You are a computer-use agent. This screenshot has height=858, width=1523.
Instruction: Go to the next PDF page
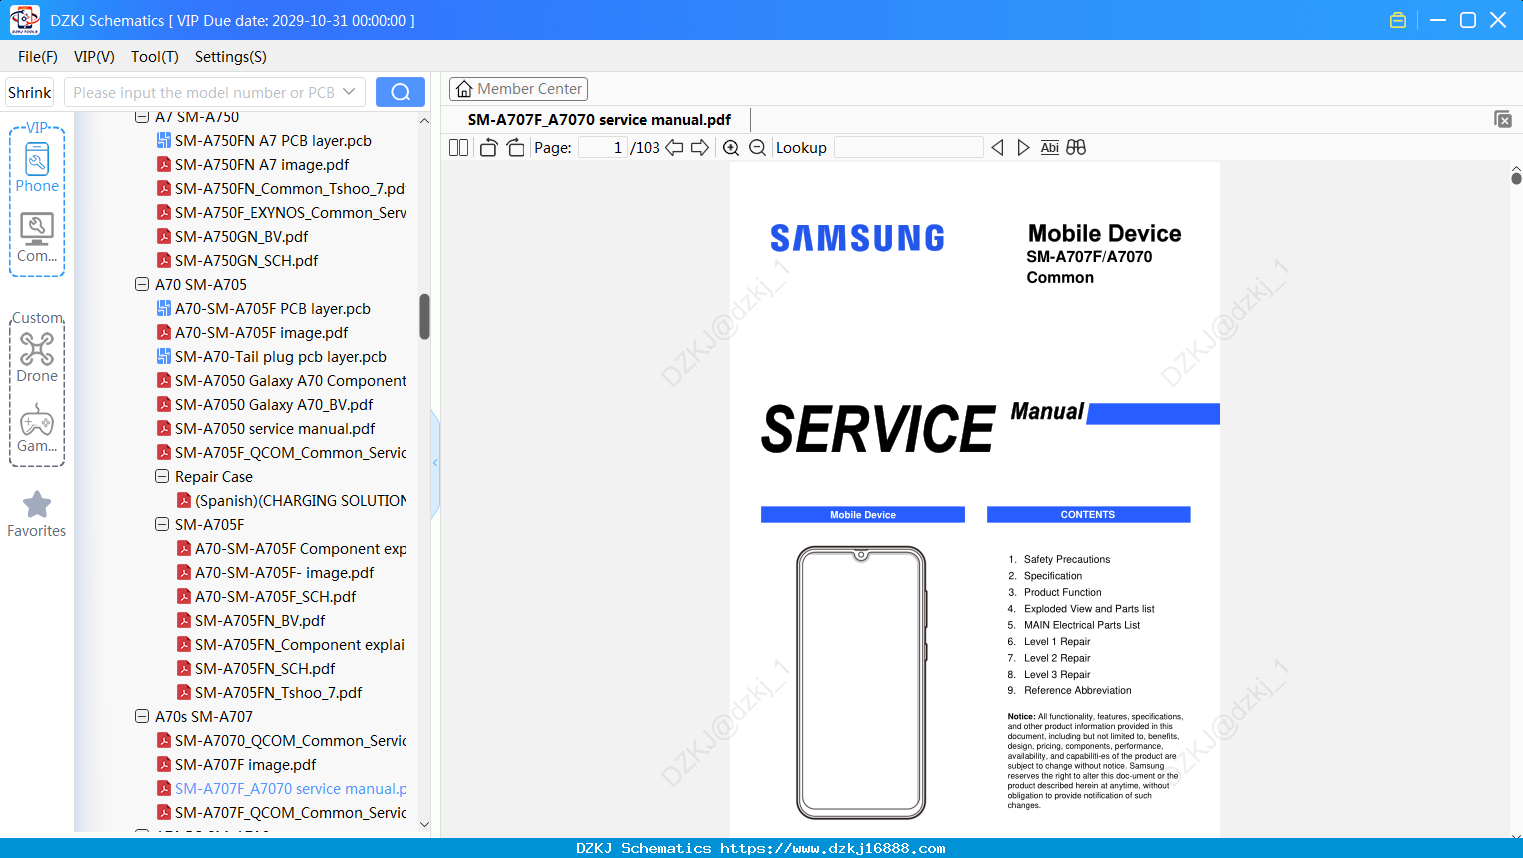[700, 148]
